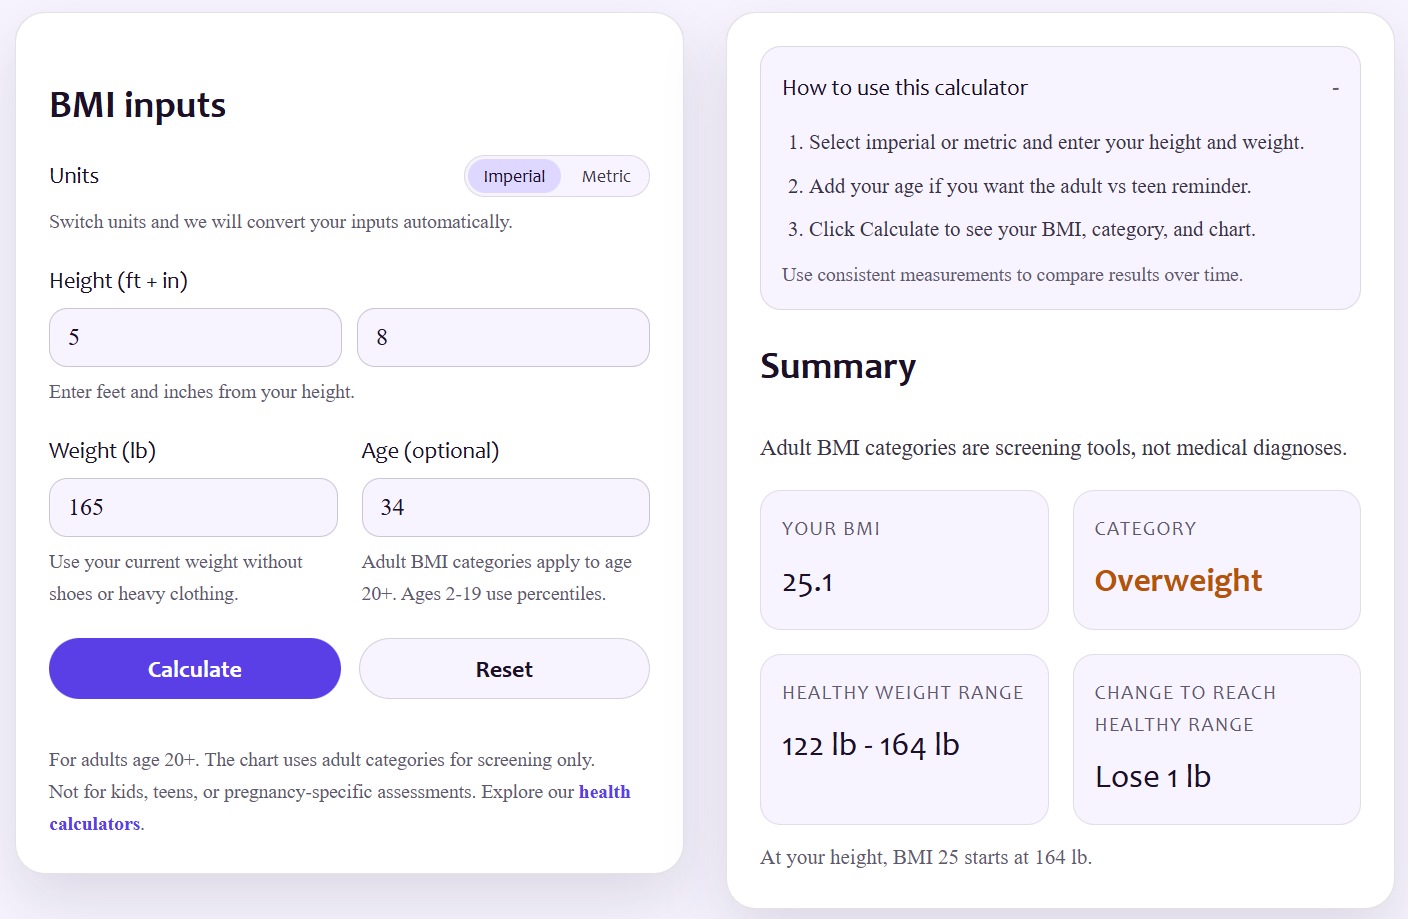Click the feet height input field
Viewport: 1408px width, 919px height.
(195, 337)
